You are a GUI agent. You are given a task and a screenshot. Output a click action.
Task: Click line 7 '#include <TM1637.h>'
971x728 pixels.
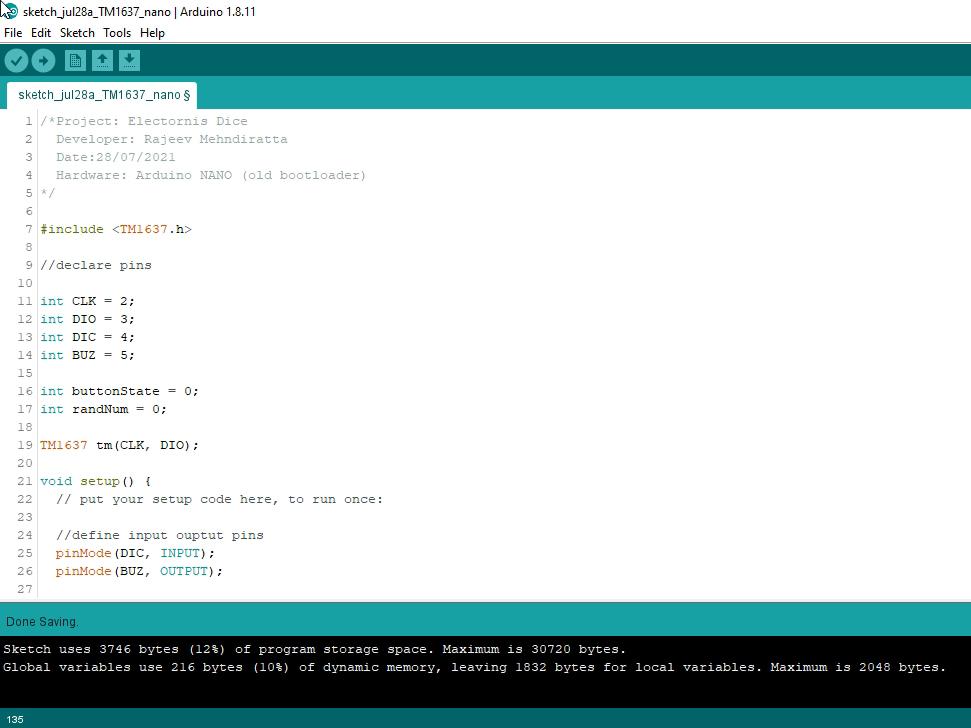coord(116,229)
